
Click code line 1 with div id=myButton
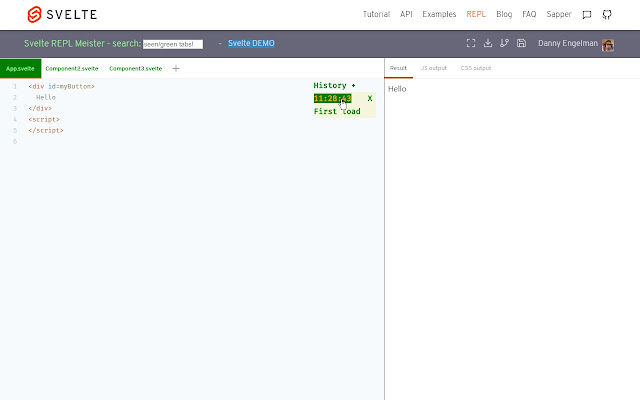pos(61,87)
